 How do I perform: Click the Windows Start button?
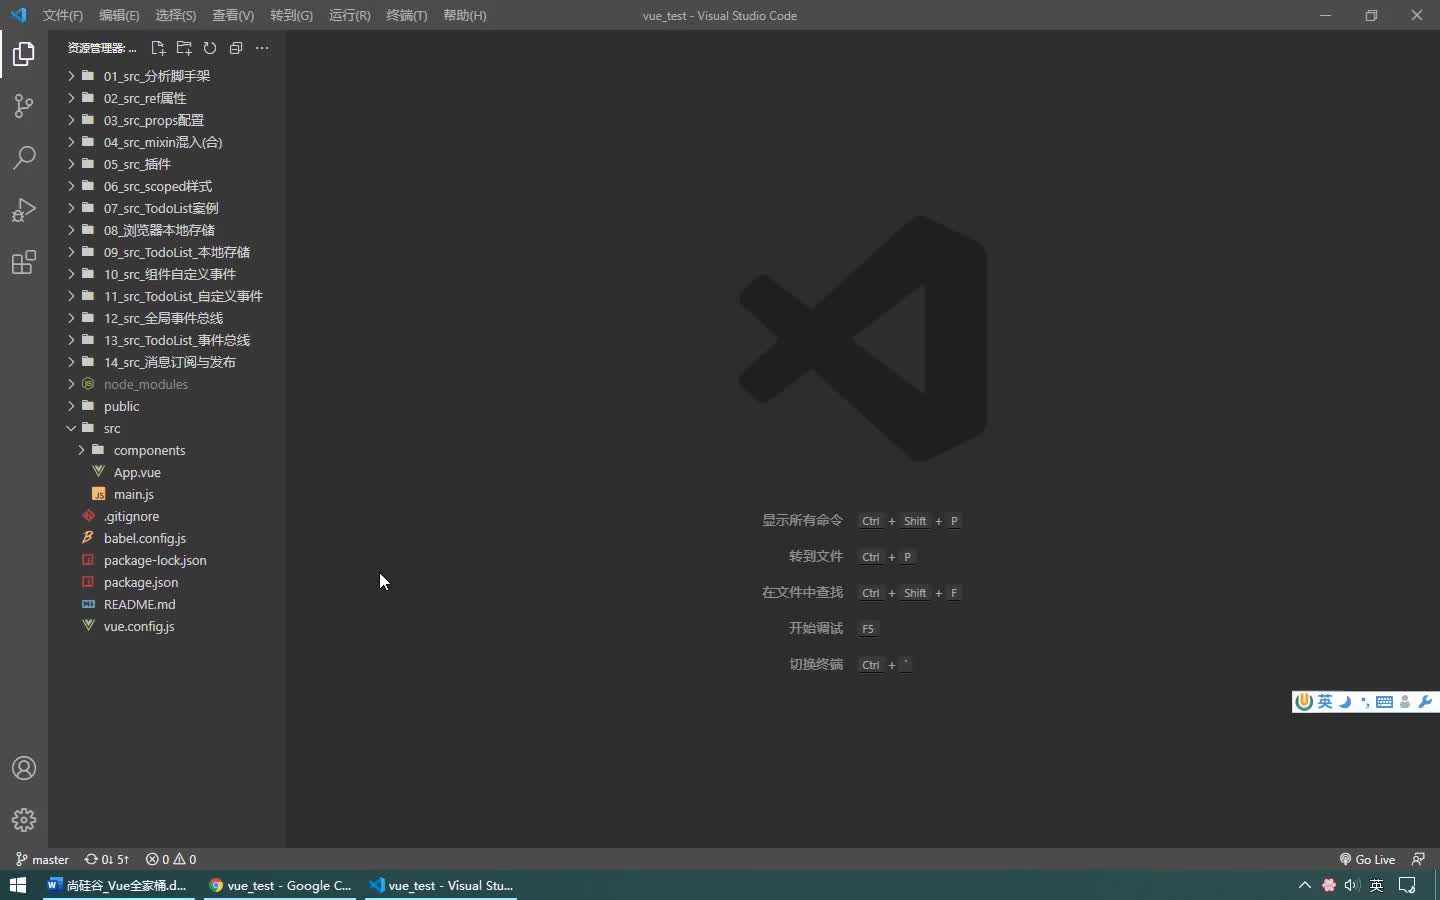[17, 885]
